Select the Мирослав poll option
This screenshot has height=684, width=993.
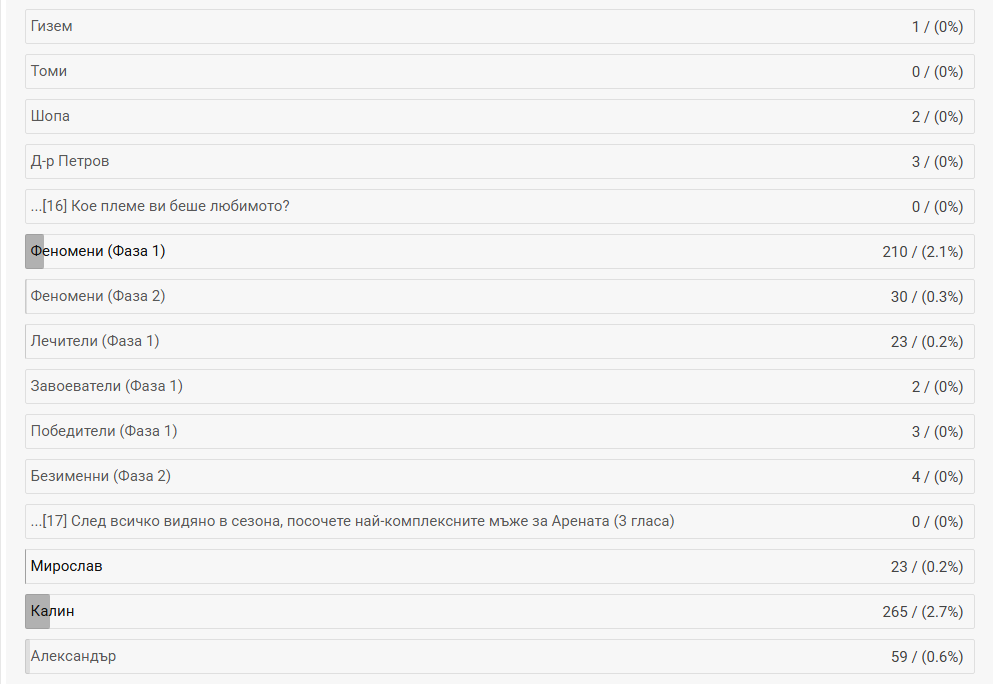[499, 567]
